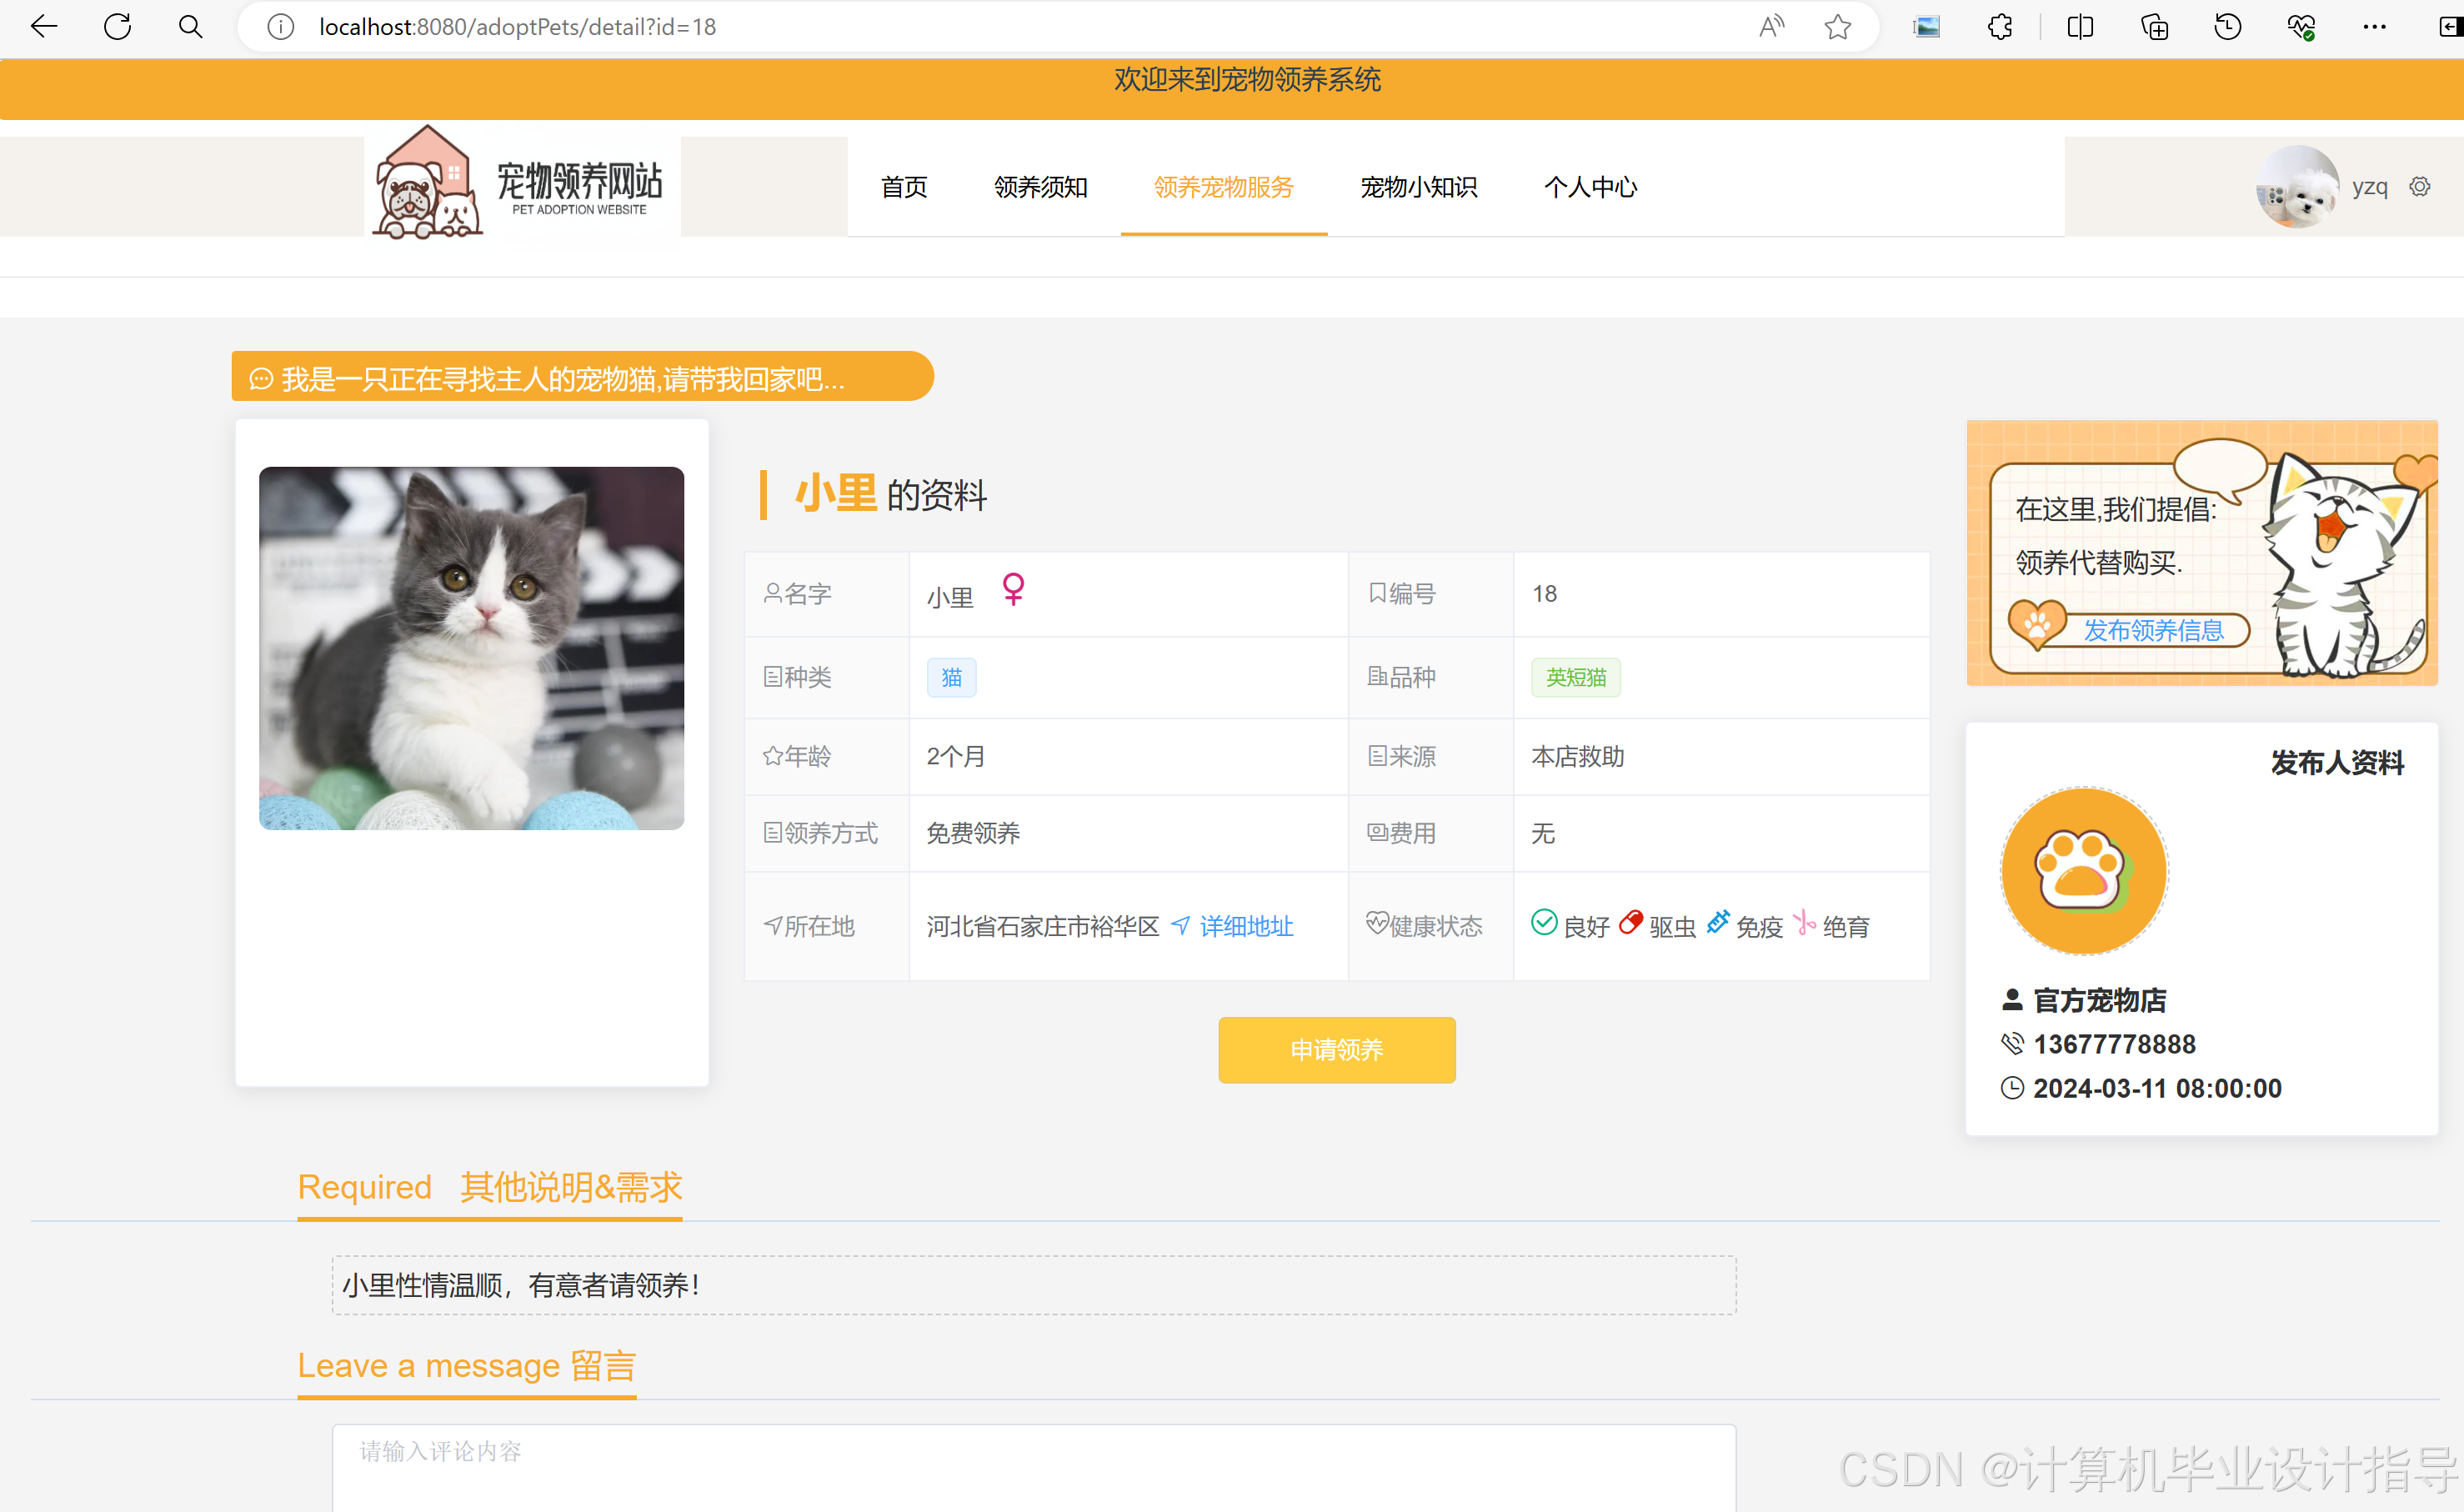
Task: Click the settings gear next to yzq
Action: (2420, 187)
